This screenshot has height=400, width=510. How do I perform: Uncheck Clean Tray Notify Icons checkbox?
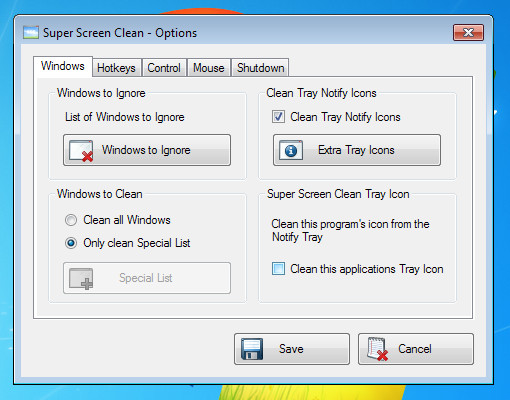(x=278, y=117)
